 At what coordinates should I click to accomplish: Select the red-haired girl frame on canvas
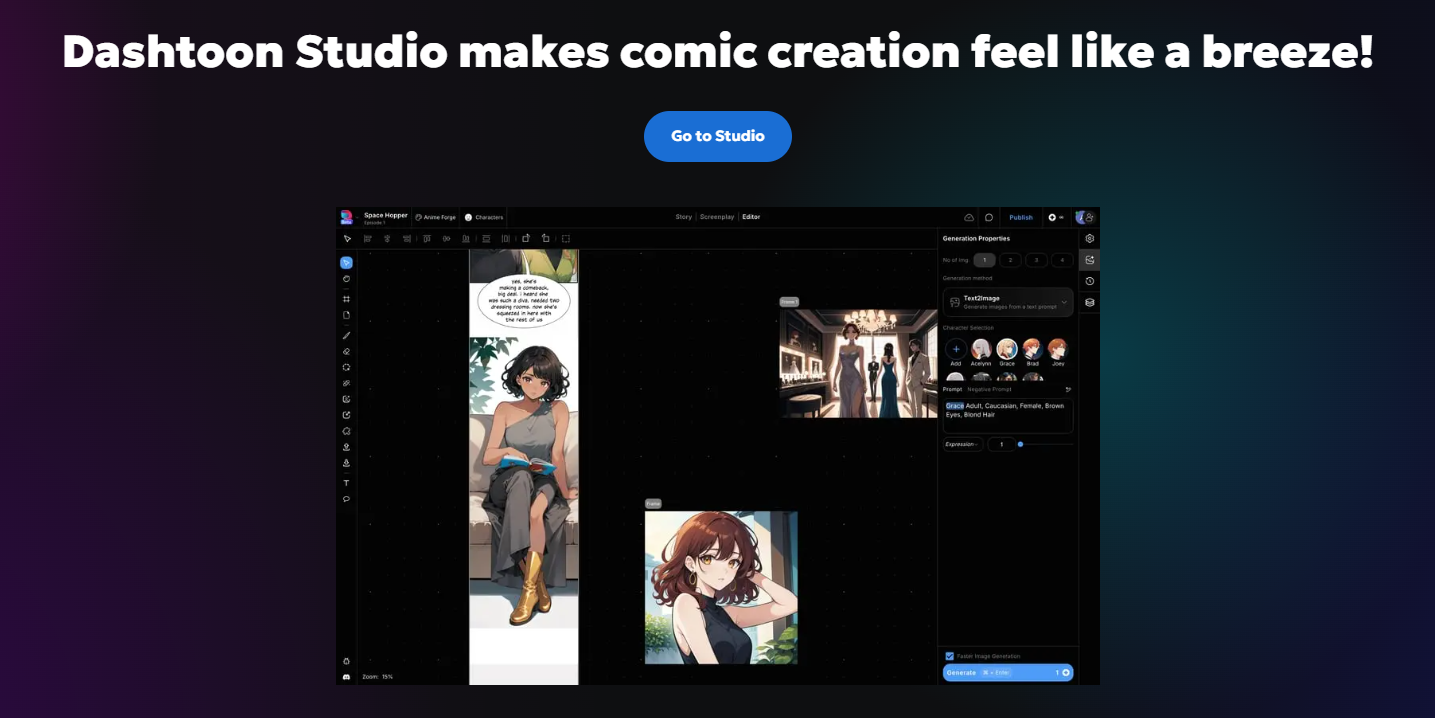click(x=721, y=587)
